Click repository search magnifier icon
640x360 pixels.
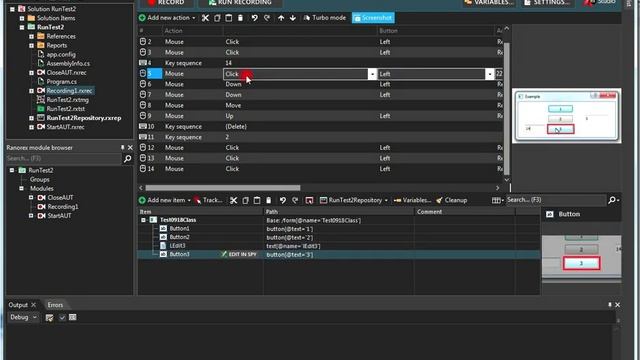coord(613,200)
